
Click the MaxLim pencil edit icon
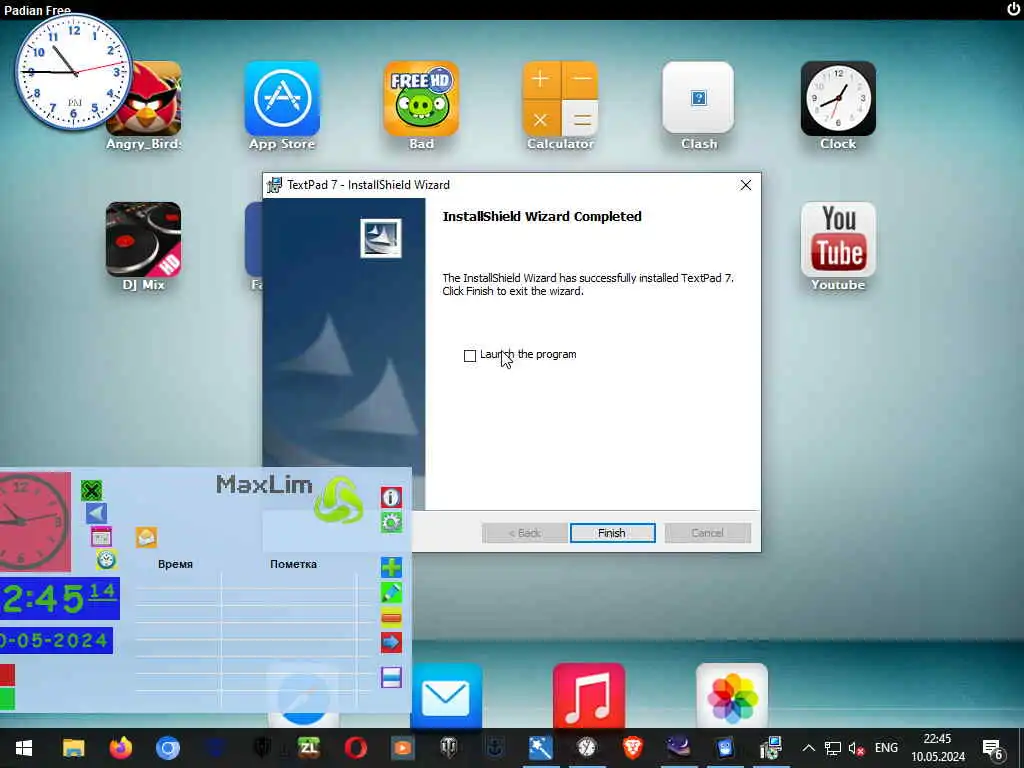tap(391, 593)
